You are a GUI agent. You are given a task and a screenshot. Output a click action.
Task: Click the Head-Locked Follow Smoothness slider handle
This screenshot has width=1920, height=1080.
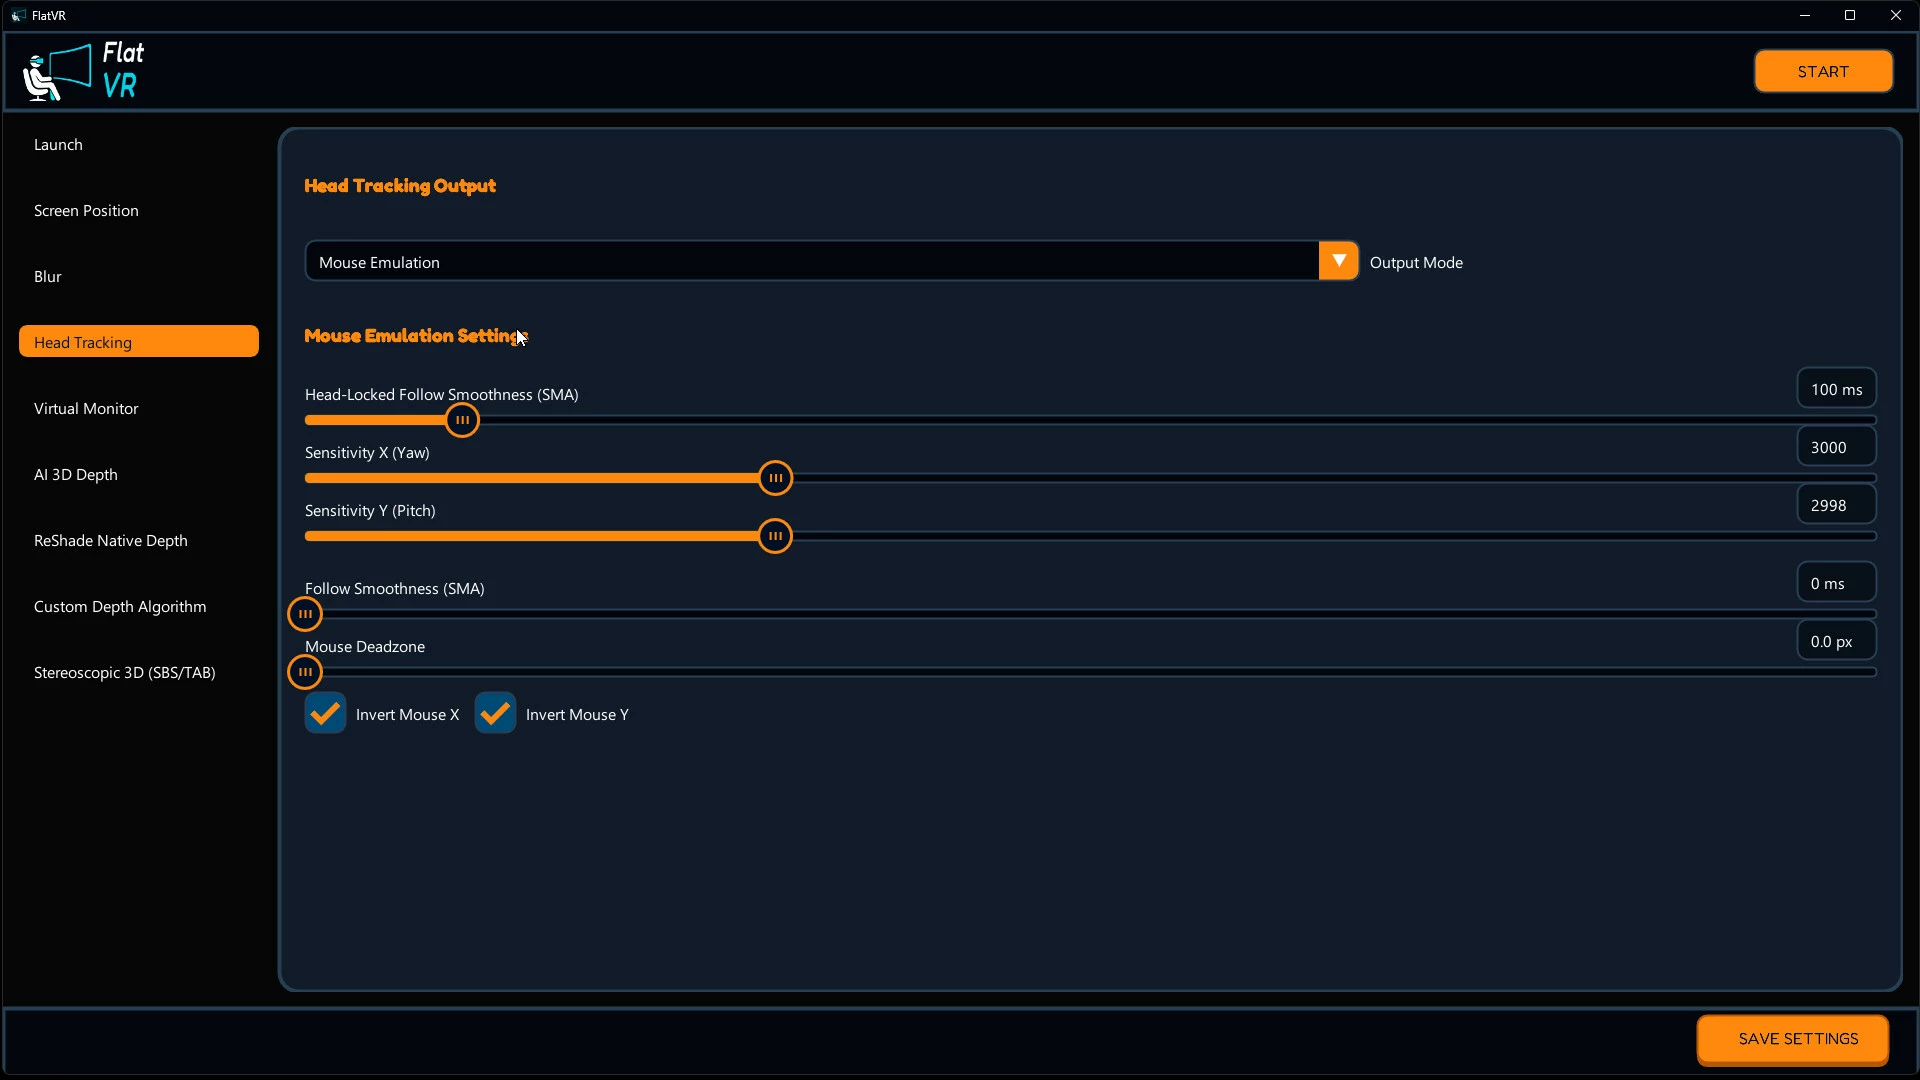pos(462,420)
